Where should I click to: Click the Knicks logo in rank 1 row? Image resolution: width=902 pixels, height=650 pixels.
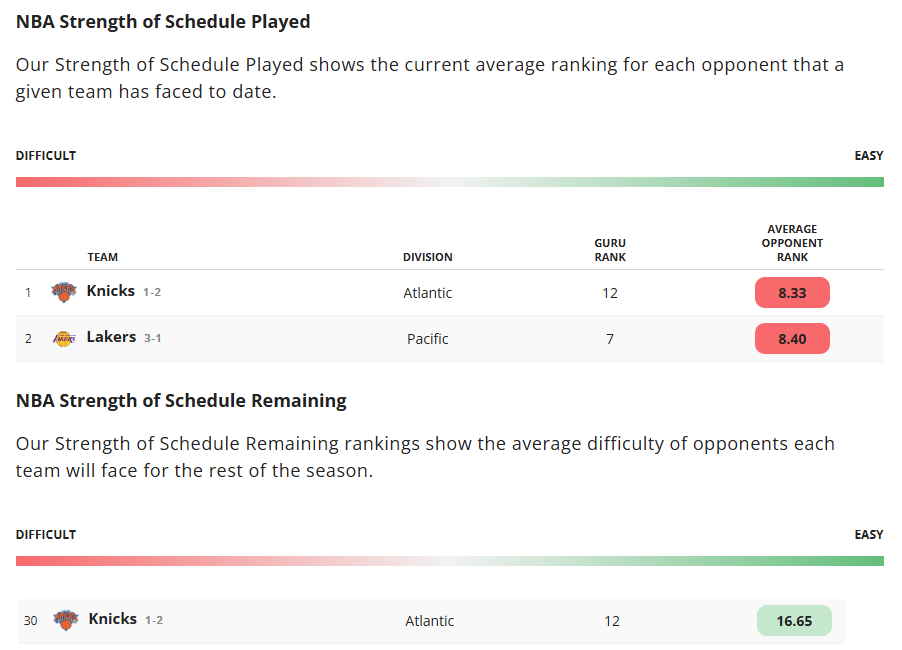[64, 292]
